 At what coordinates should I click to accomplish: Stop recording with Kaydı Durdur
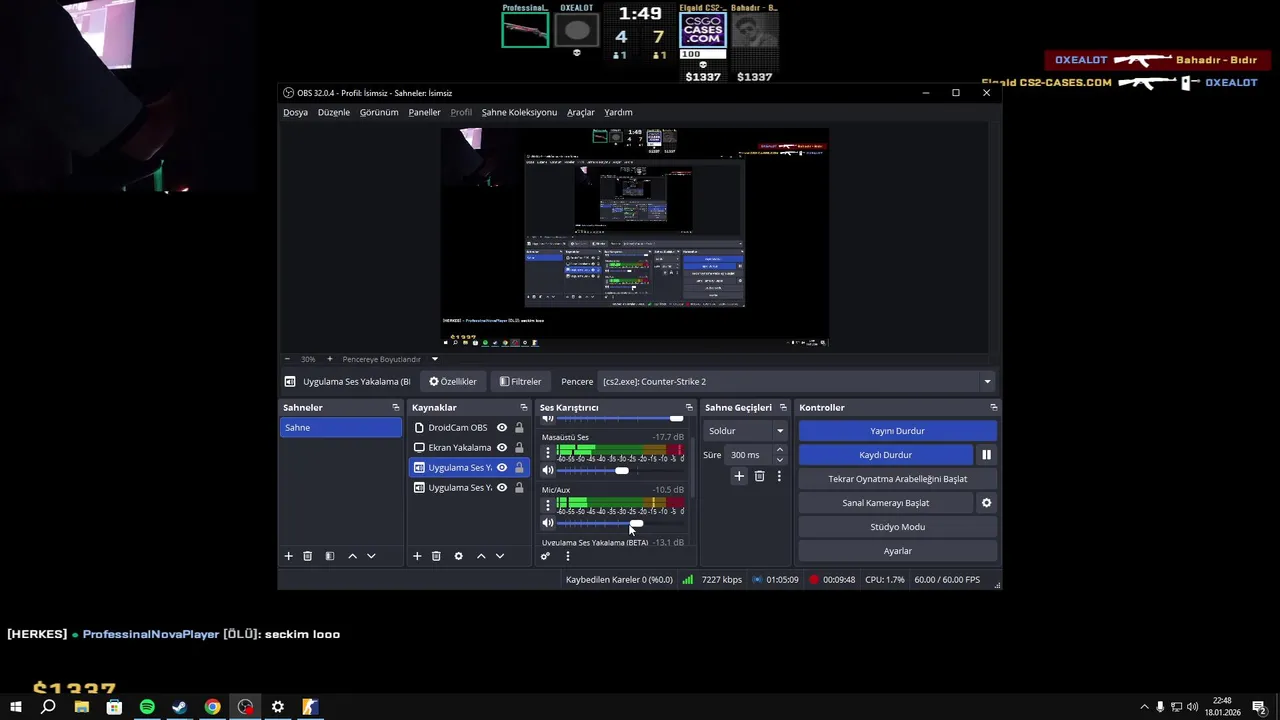pyautogui.click(x=885, y=455)
